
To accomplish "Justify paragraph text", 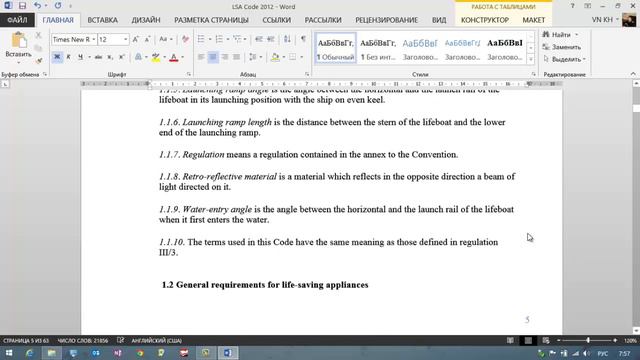I will [x=236, y=57].
